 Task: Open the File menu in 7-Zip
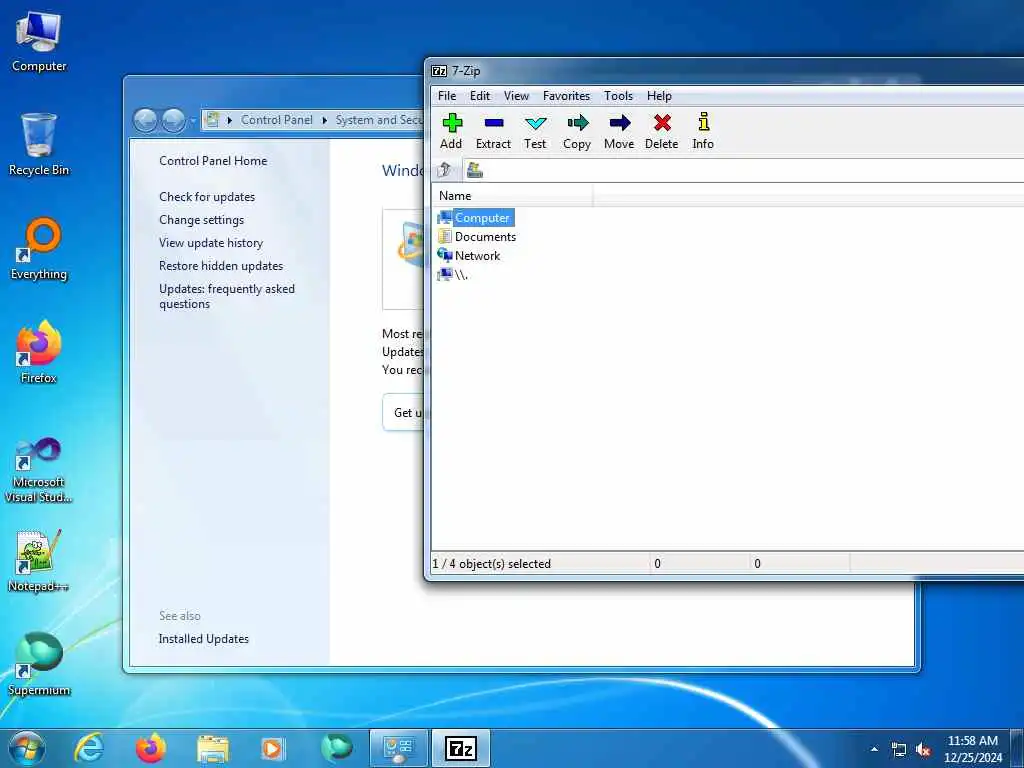pos(447,96)
